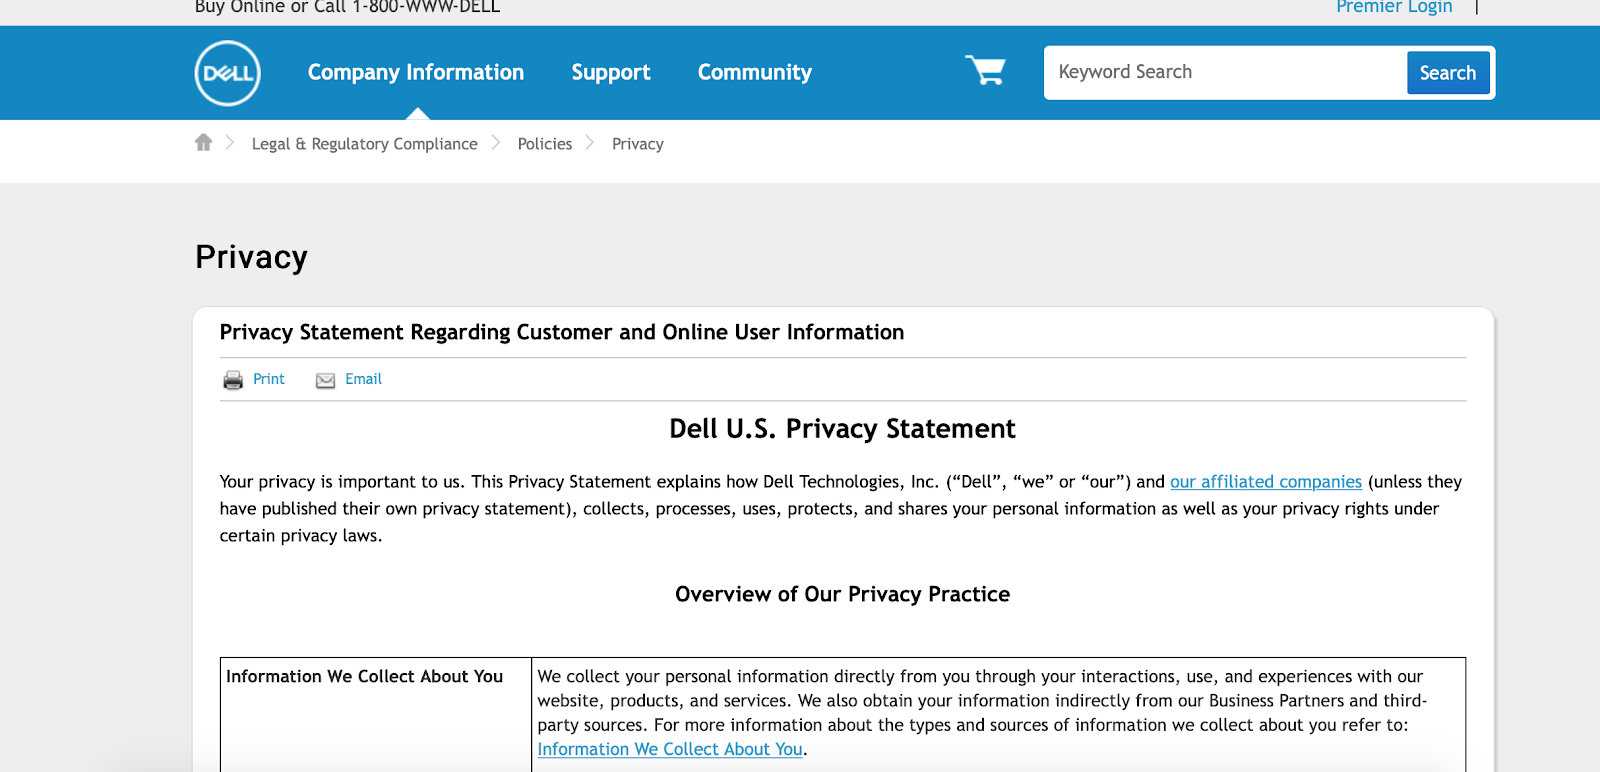Screen dimensions: 1600x772
Task: Go to home via breadcrumb house icon
Action: 204,142
